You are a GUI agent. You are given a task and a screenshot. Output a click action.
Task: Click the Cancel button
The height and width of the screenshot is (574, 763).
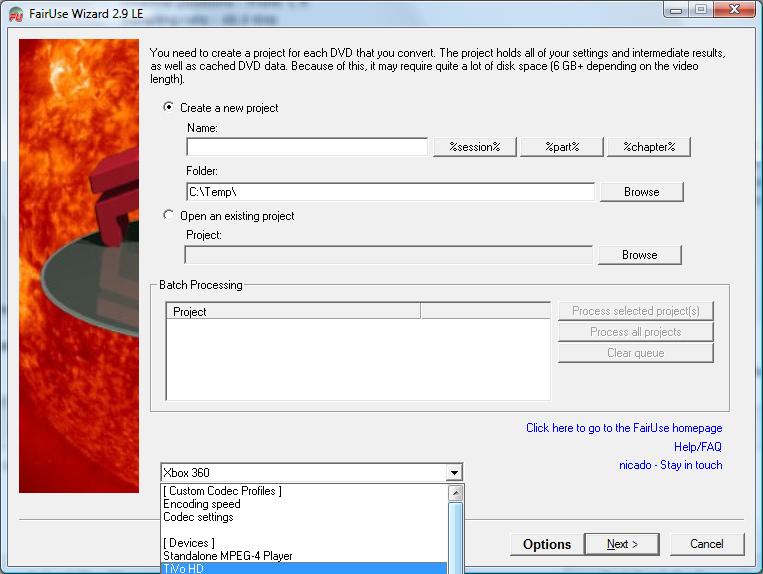pos(707,544)
